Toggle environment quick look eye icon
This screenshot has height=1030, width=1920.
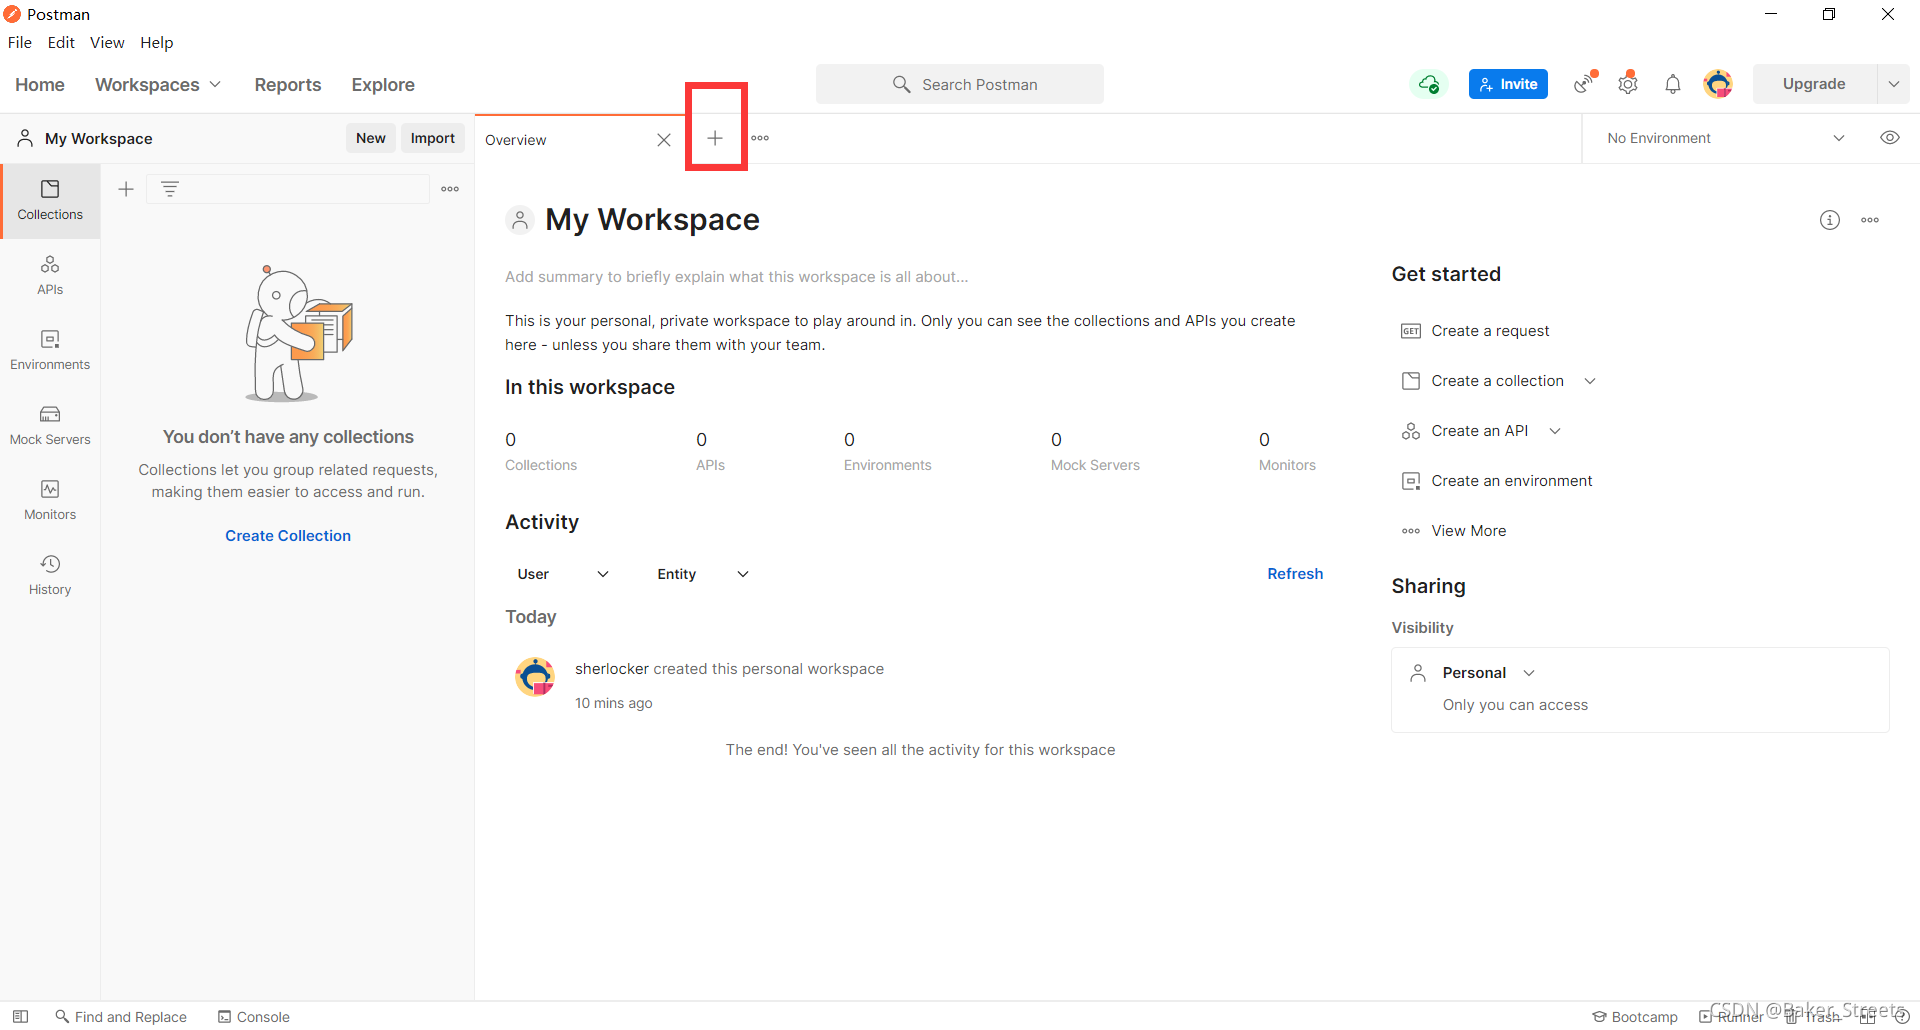pyautogui.click(x=1890, y=138)
